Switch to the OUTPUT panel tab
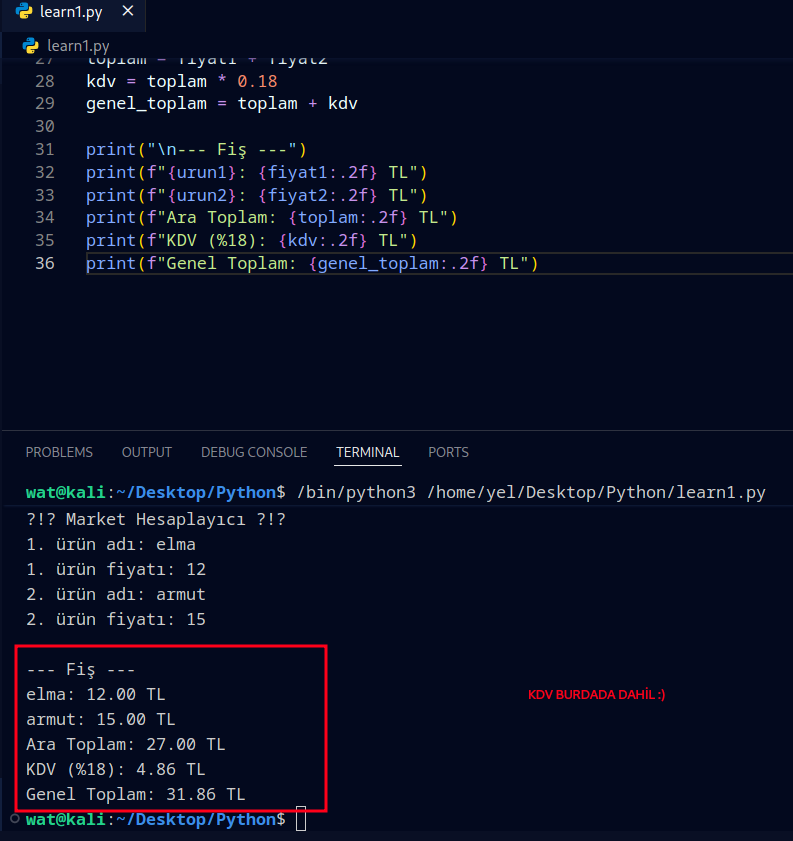This screenshot has height=841, width=793. point(146,452)
